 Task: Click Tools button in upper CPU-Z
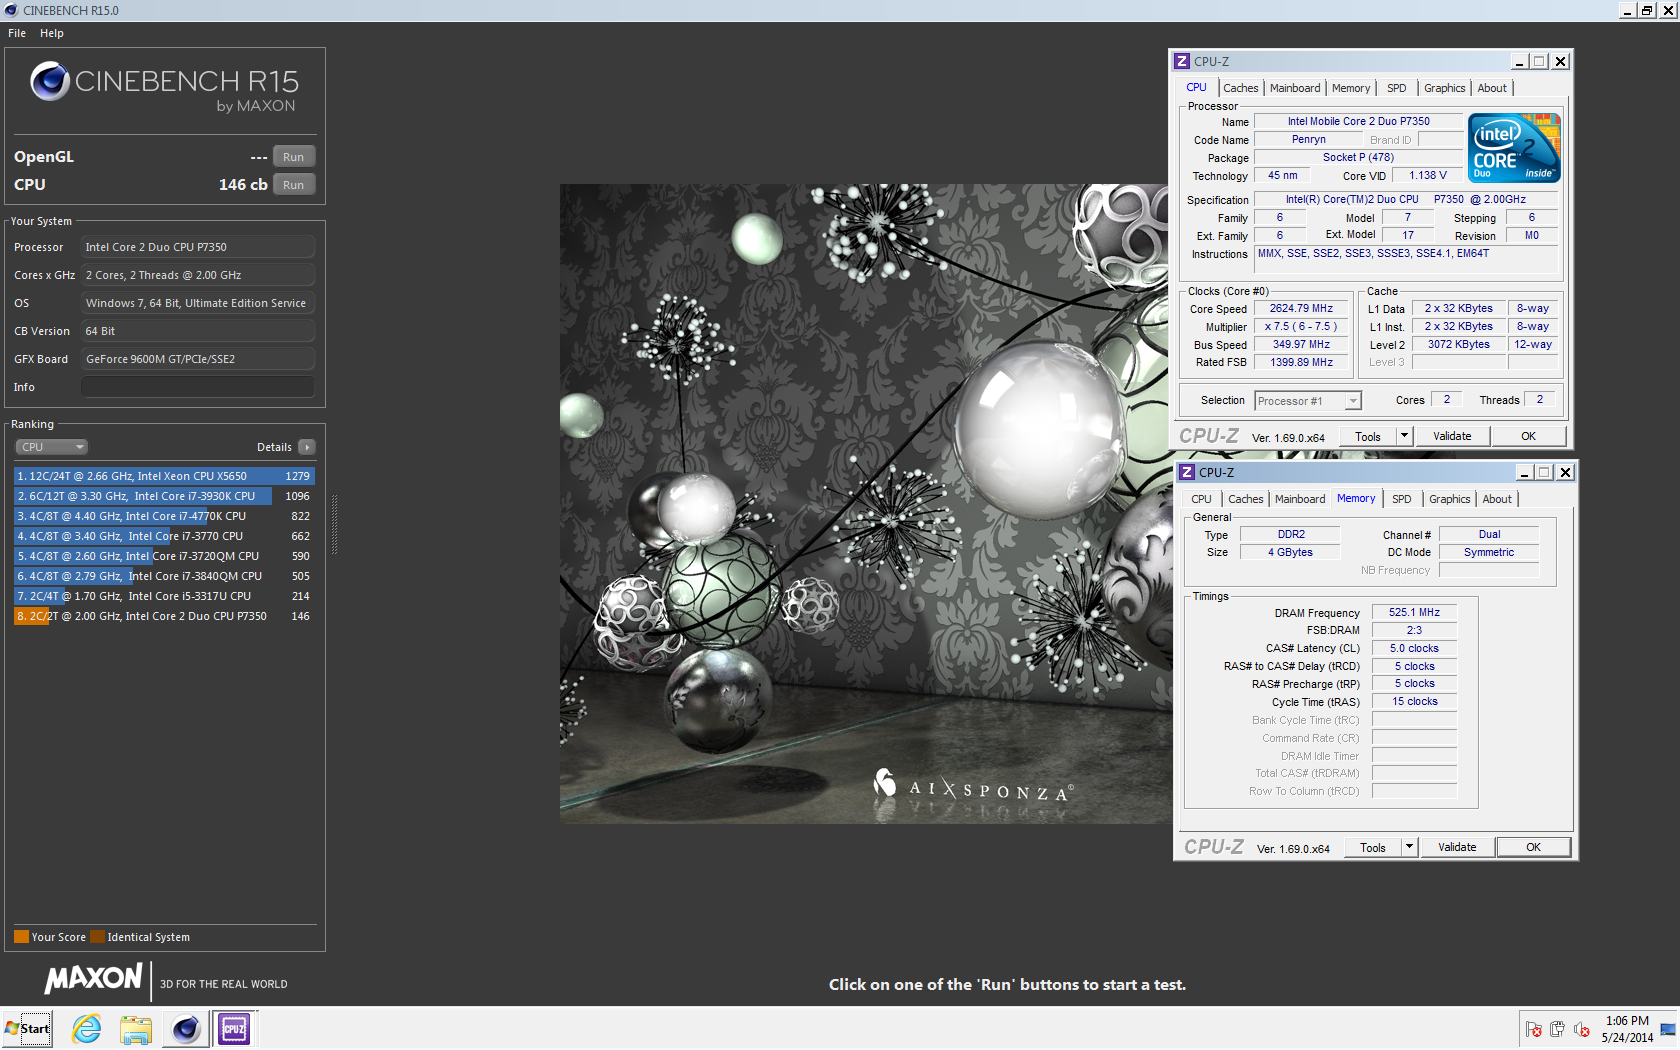pyautogui.click(x=1368, y=436)
